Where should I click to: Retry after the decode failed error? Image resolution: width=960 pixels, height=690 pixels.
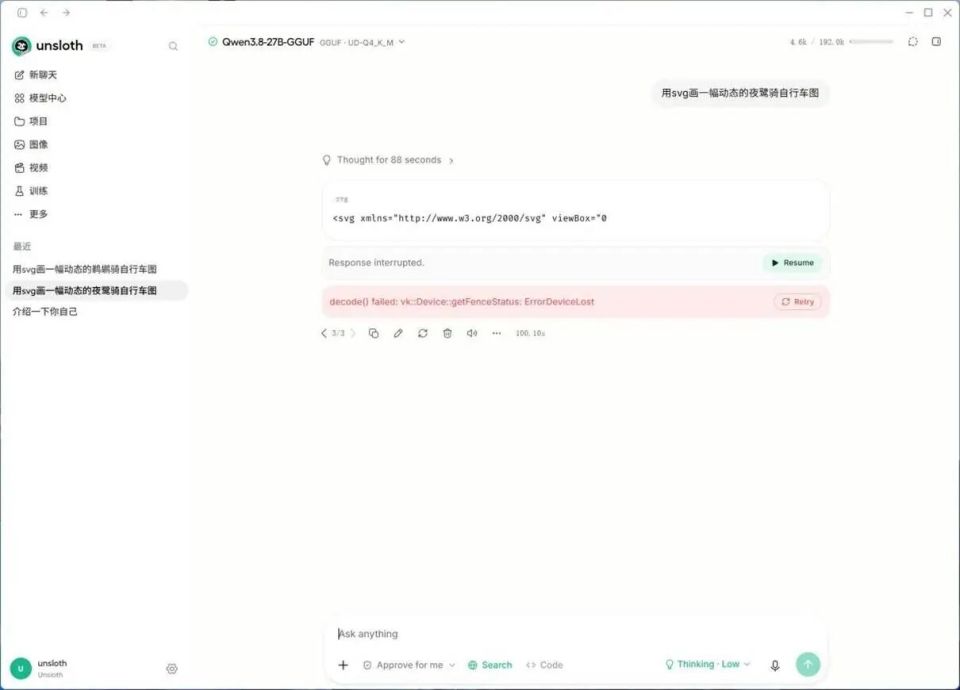click(x=798, y=302)
